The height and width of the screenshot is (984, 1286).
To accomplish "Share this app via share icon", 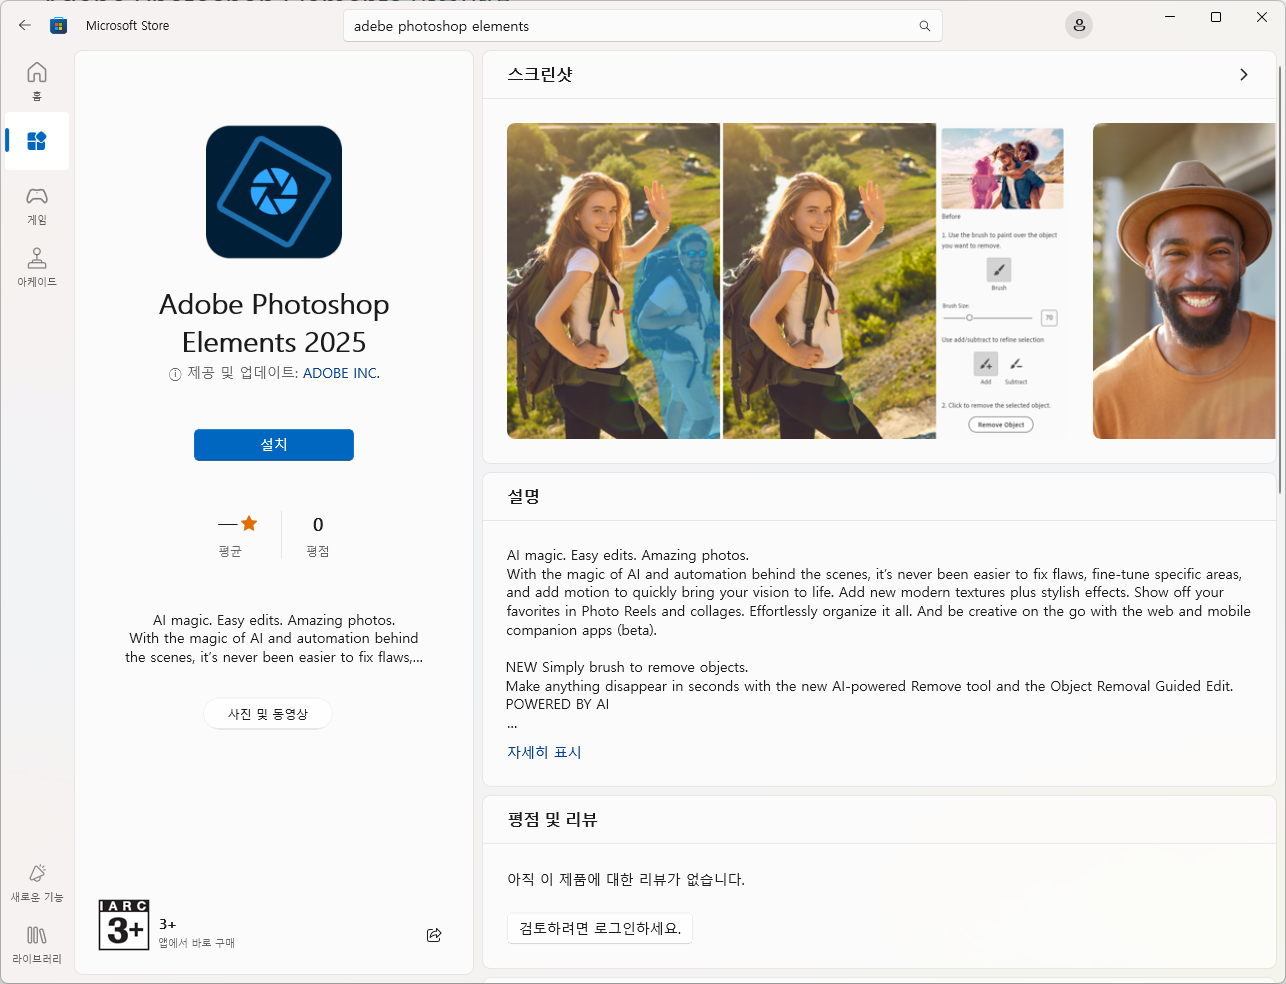I will [x=434, y=935].
